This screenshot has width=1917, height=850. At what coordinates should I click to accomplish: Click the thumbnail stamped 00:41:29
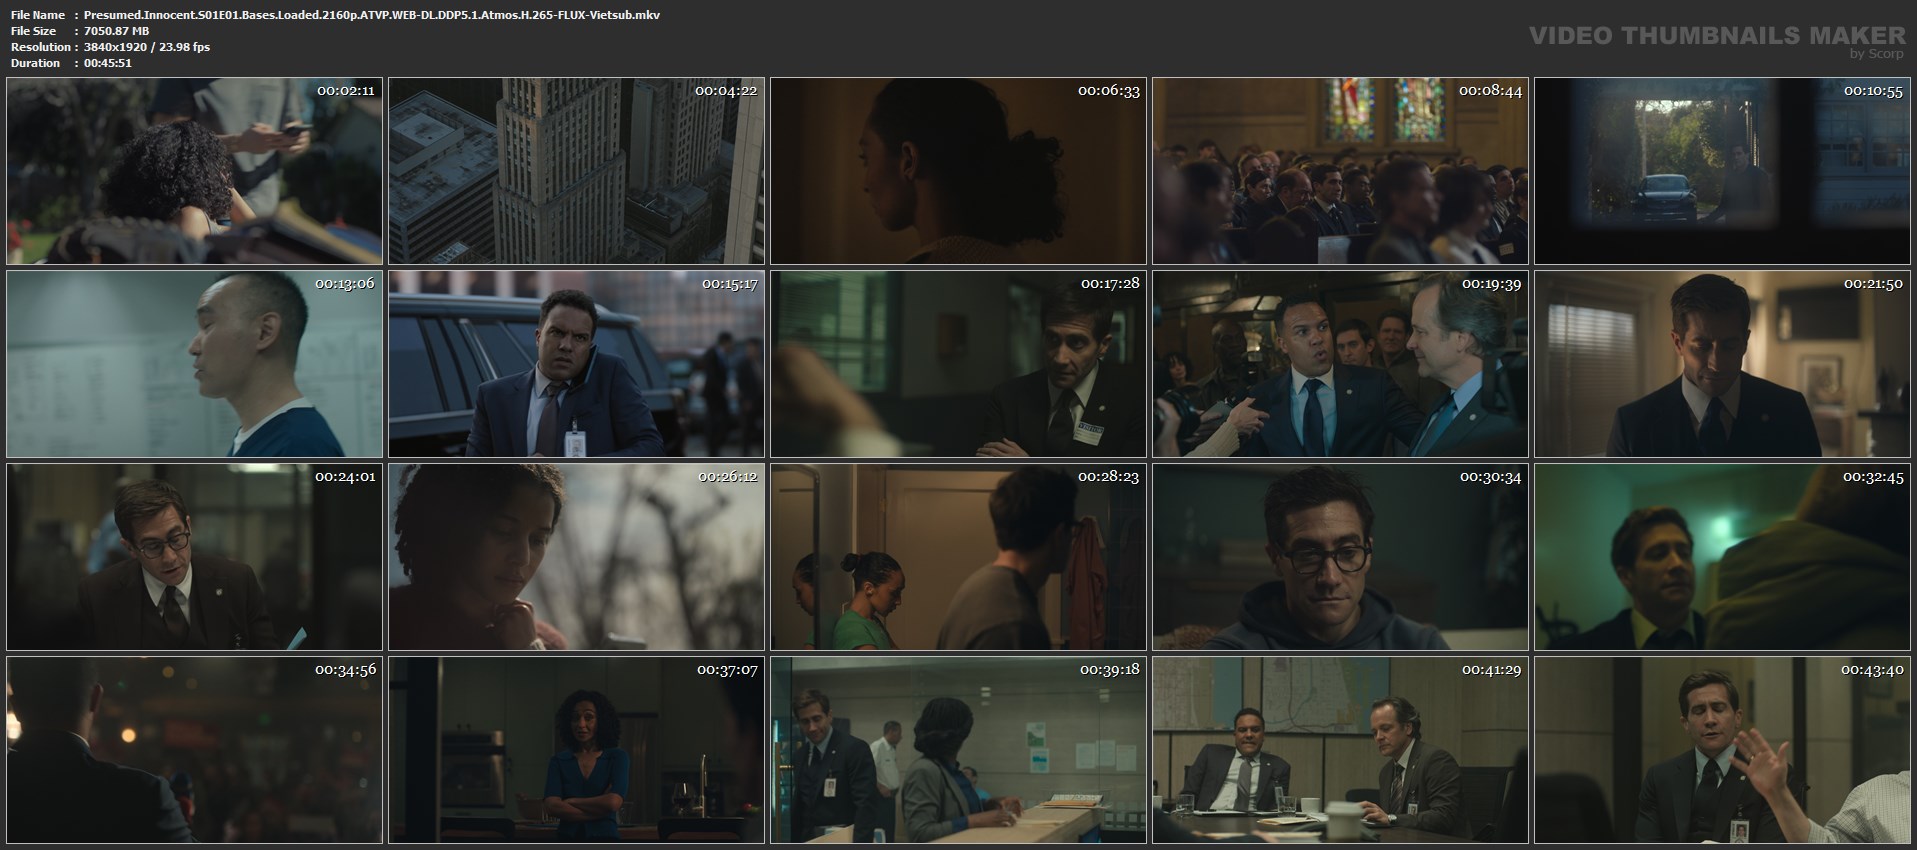point(1341,750)
